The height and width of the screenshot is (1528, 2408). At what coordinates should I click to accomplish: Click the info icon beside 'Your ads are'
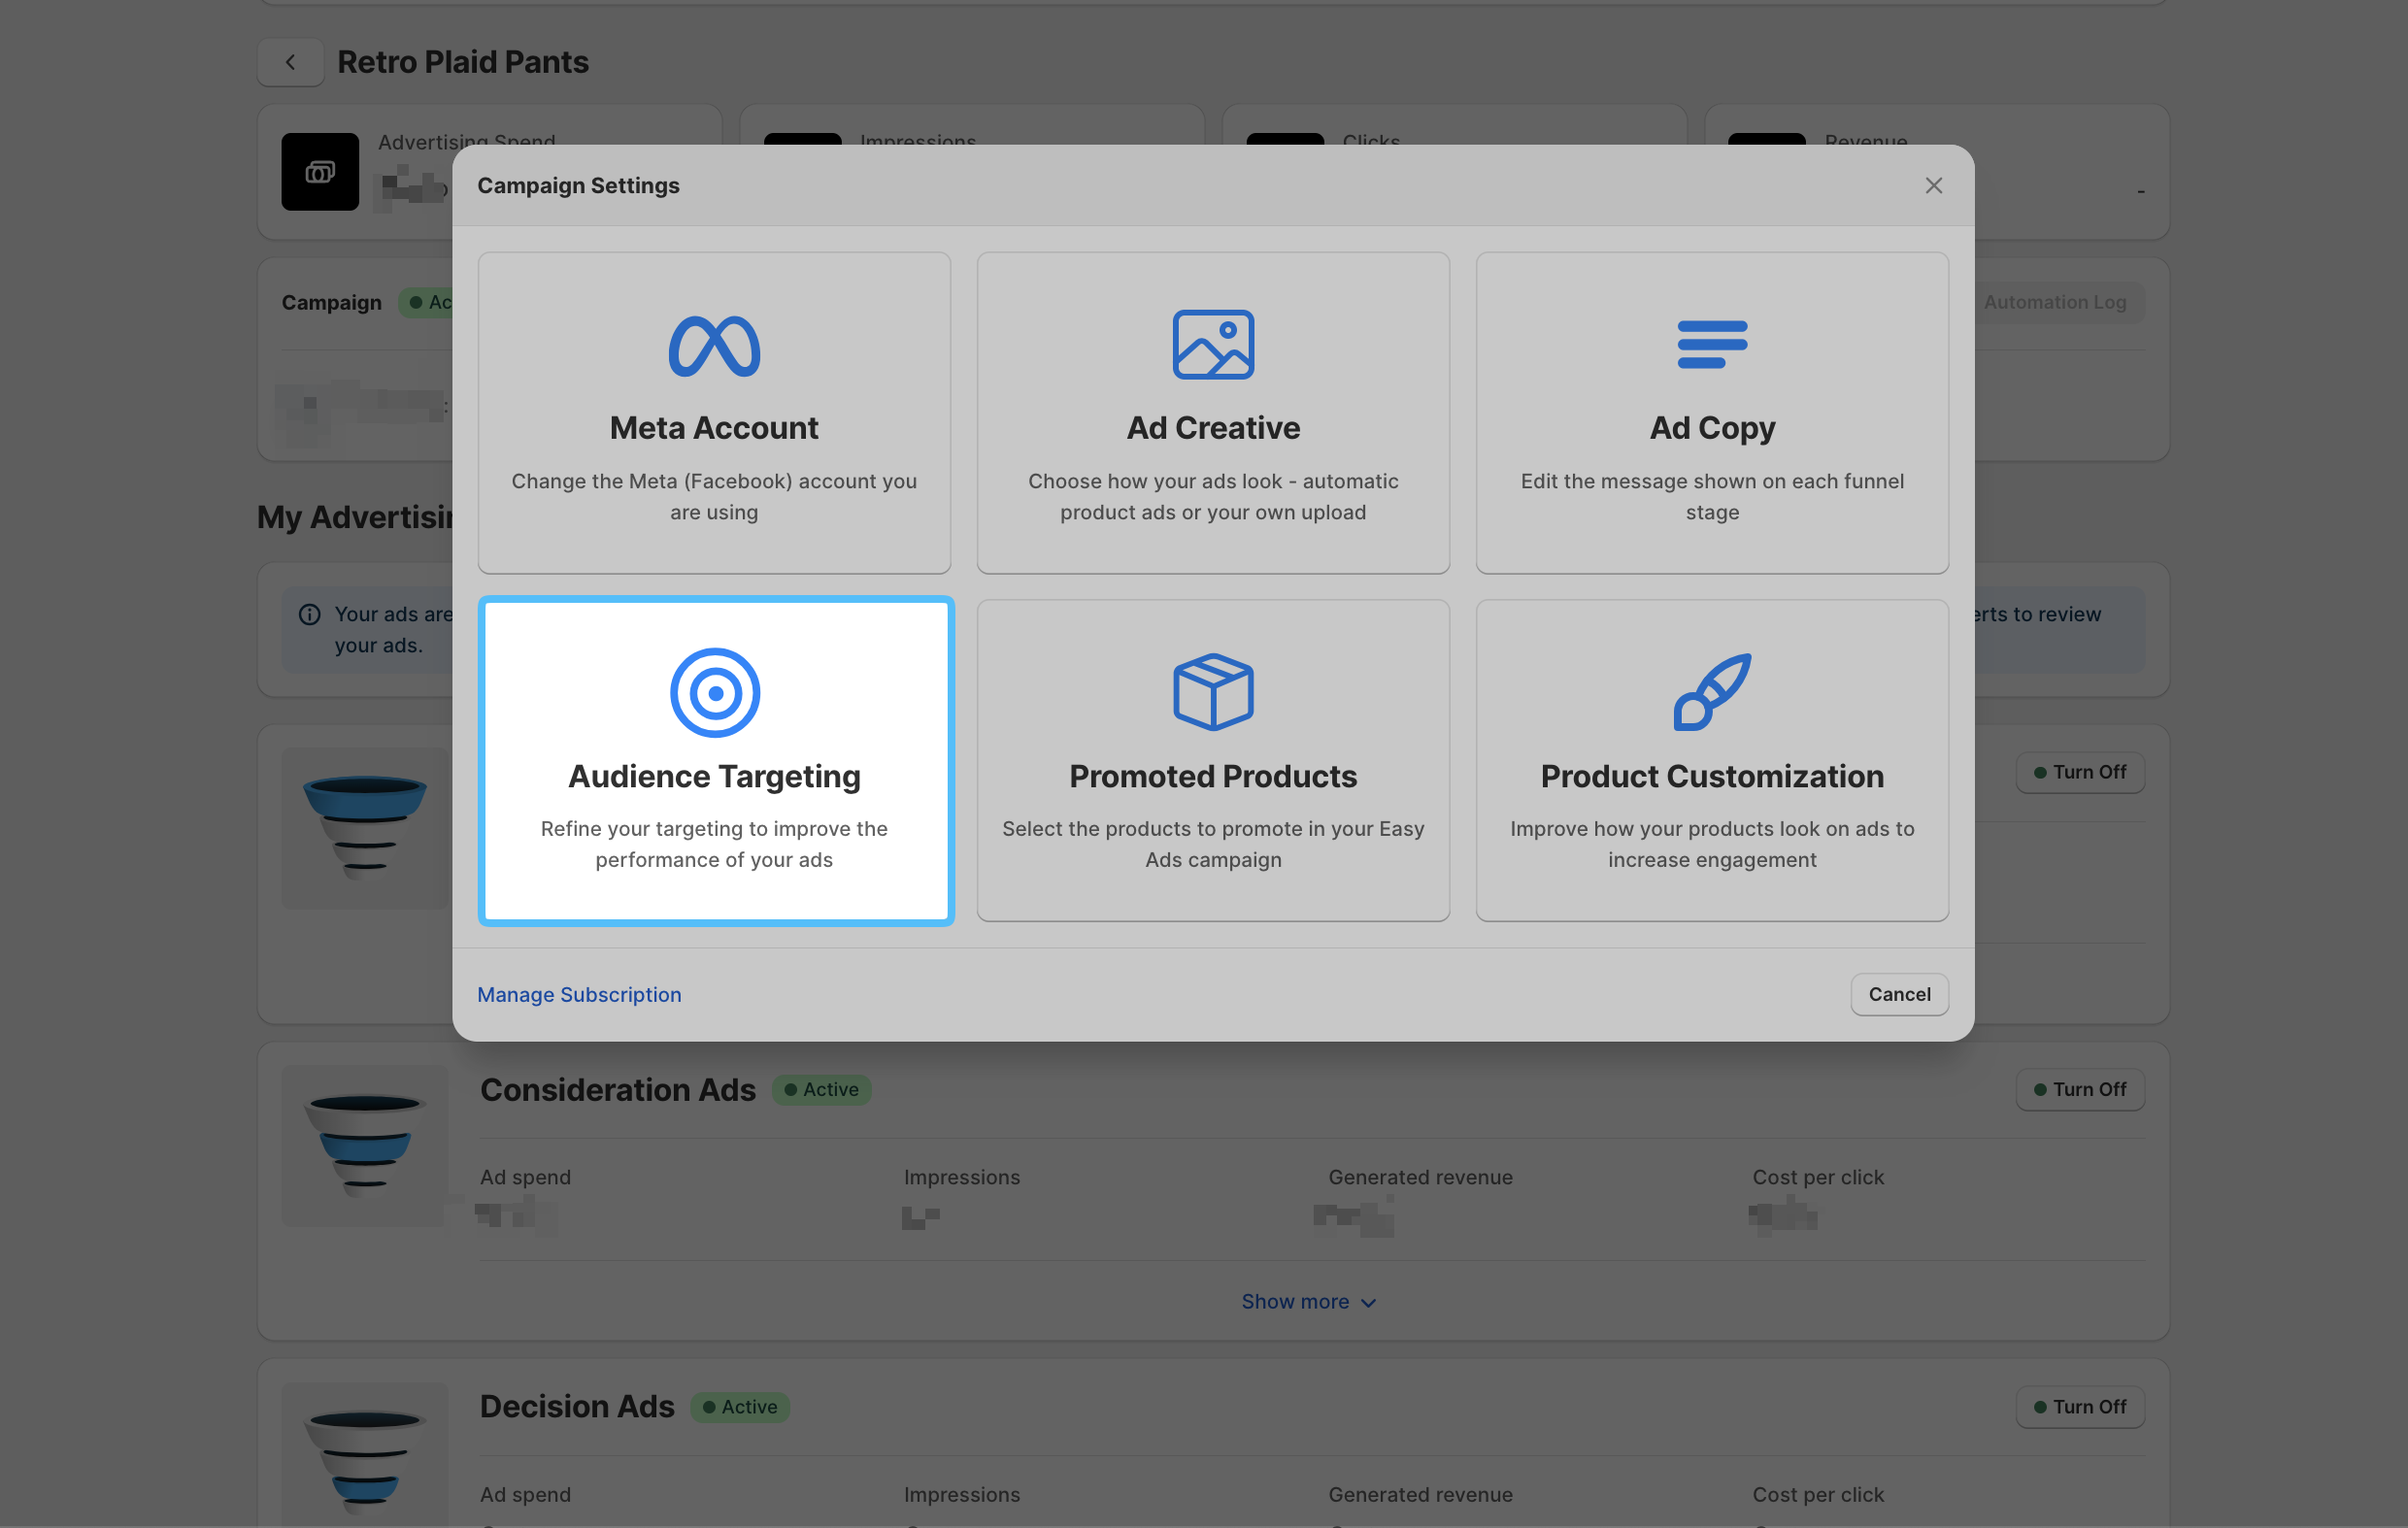[x=310, y=614]
